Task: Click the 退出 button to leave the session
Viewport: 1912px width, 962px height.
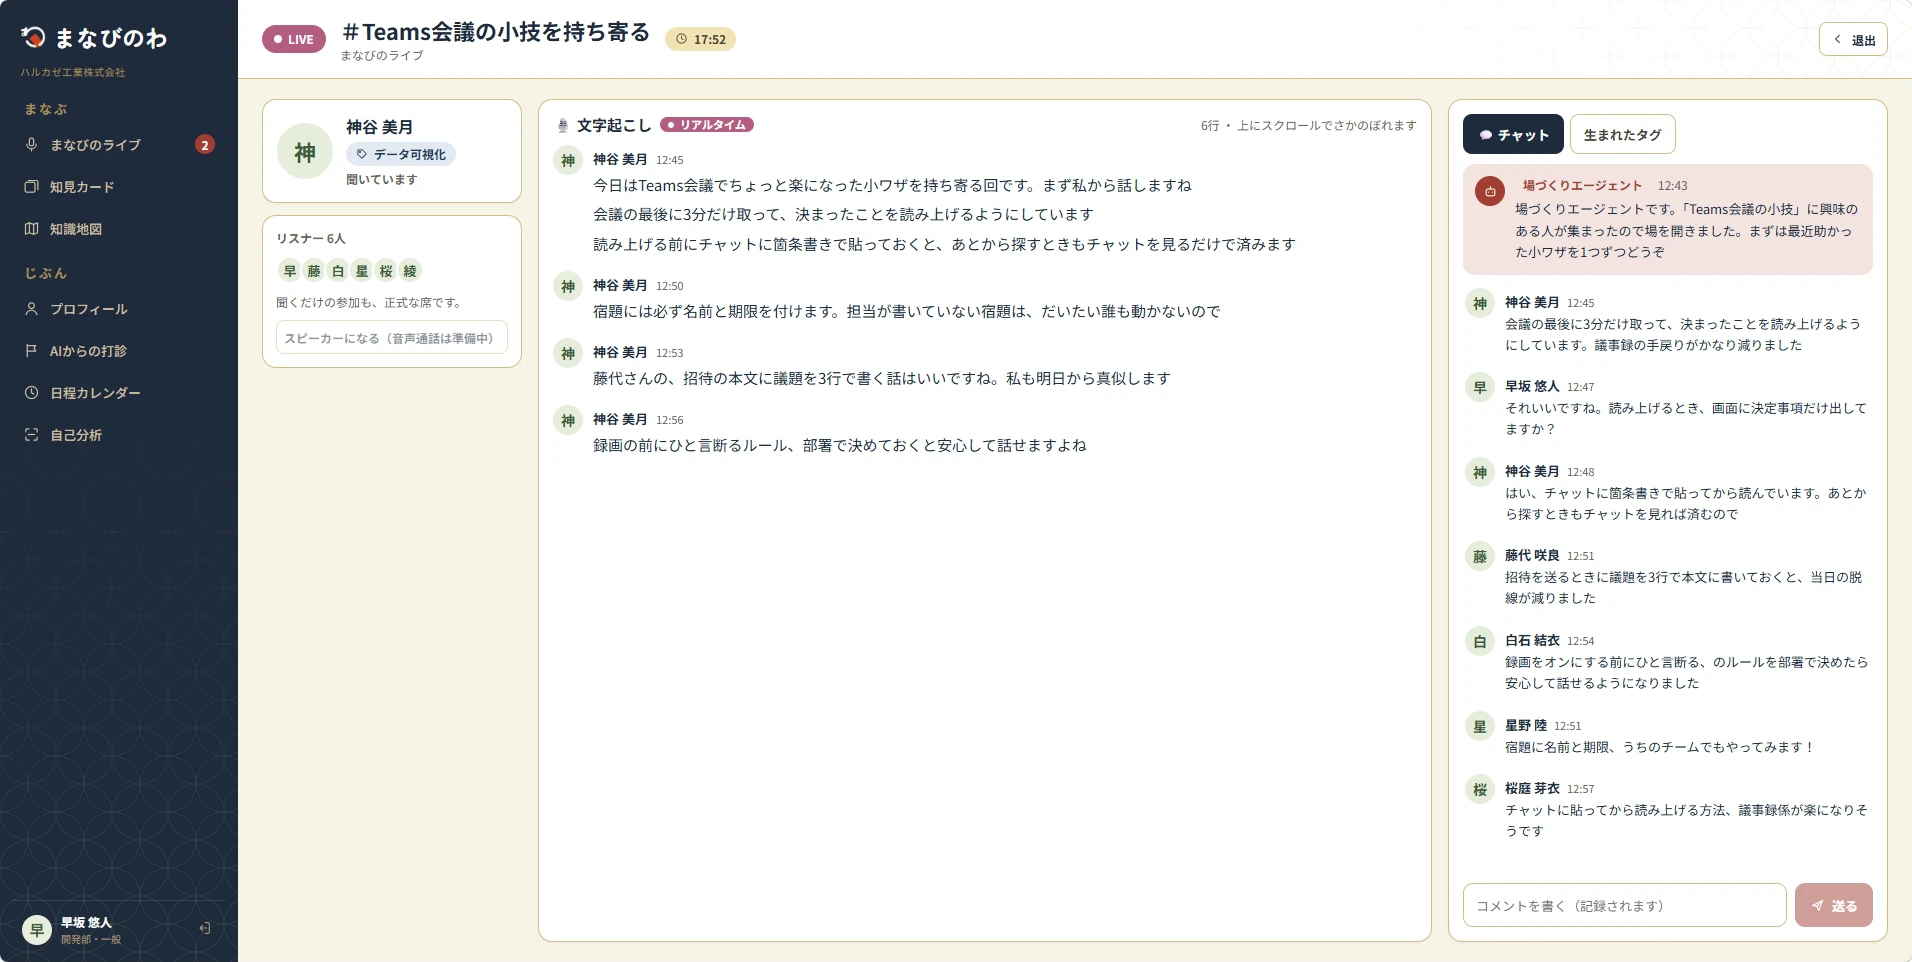Action: tap(1853, 40)
